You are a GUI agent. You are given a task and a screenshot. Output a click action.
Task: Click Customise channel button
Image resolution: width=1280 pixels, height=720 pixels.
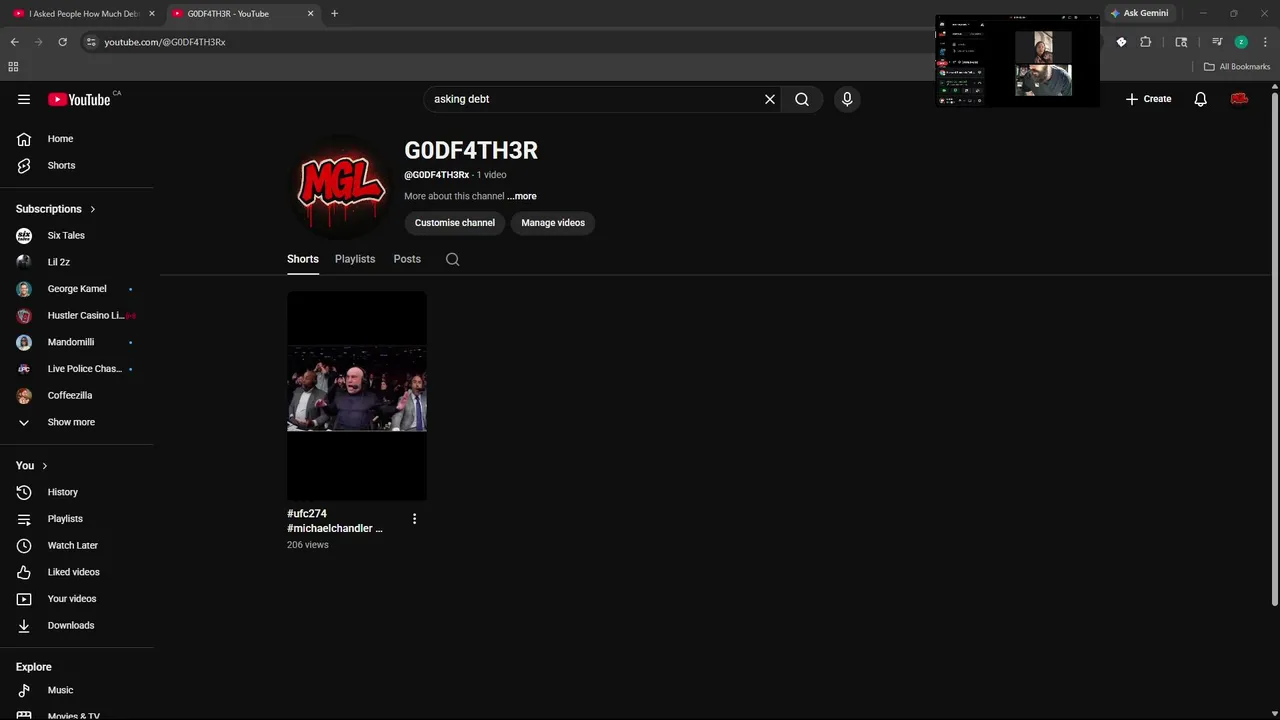455,223
